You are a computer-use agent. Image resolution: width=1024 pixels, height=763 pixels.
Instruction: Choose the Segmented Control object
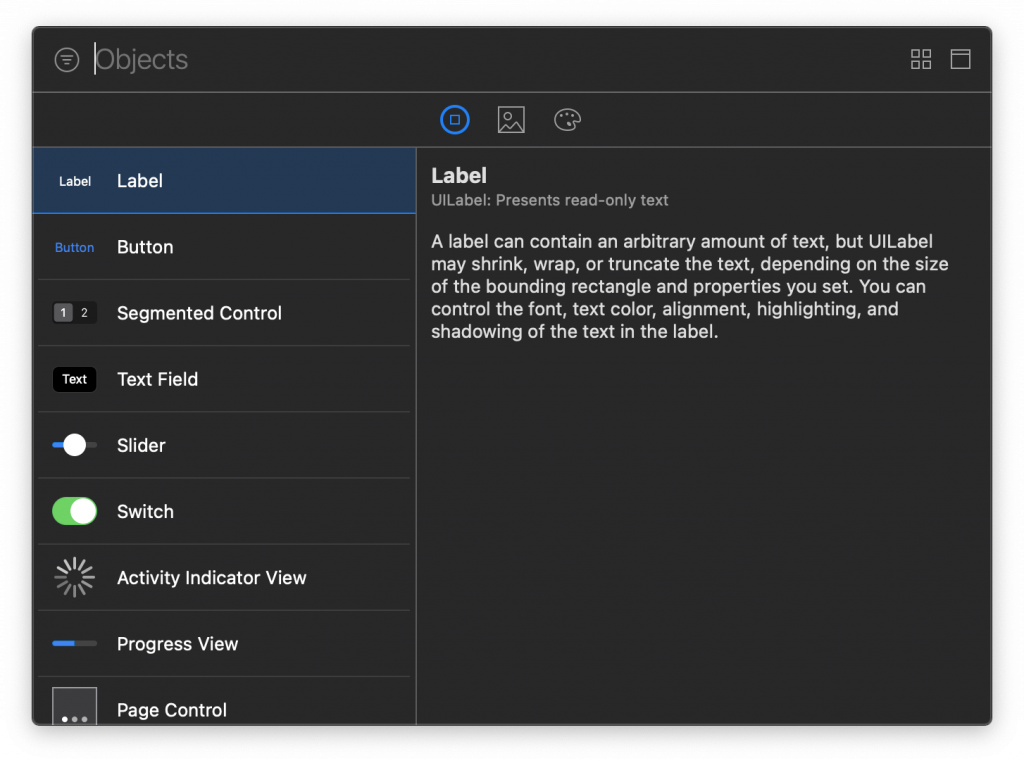[x=224, y=313]
